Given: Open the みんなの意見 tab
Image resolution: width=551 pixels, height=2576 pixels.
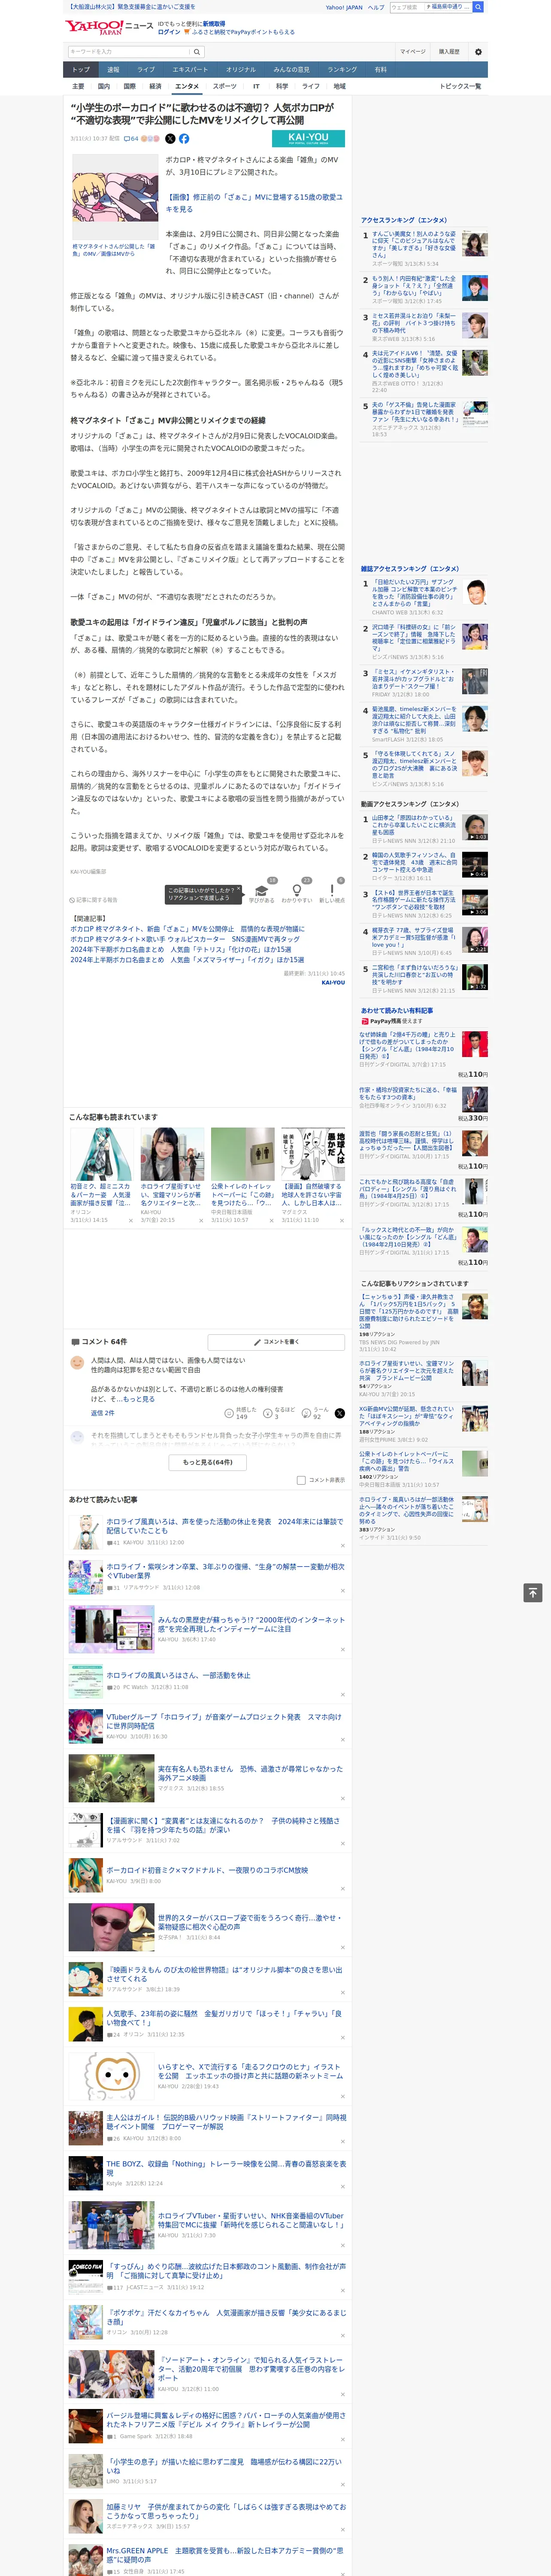Looking at the screenshot, I should click(x=292, y=70).
